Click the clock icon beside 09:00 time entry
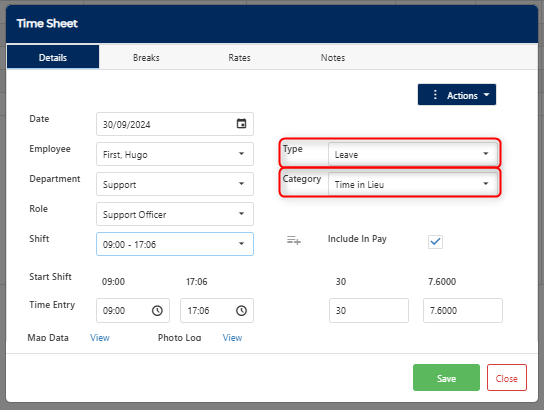Viewport: 544px width, 410px height. click(x=157, y=310)
